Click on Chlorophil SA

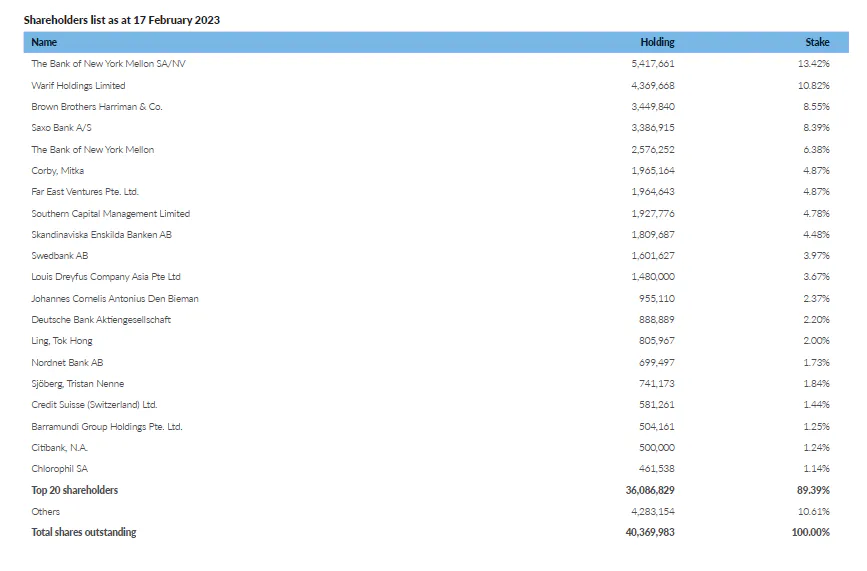(60, 469)
